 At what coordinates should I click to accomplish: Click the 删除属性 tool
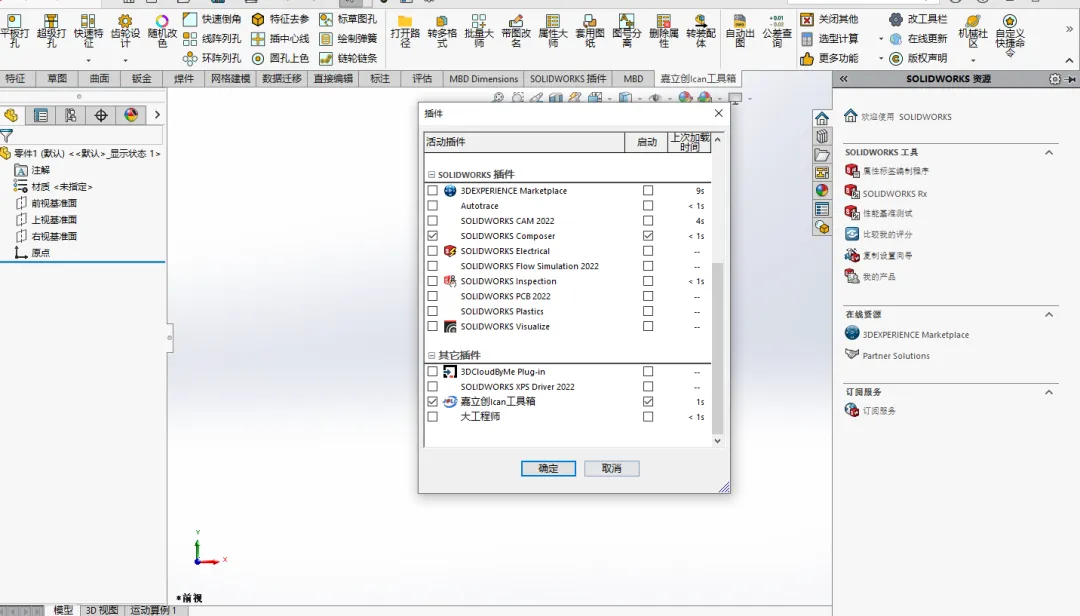tap(664, 31)
